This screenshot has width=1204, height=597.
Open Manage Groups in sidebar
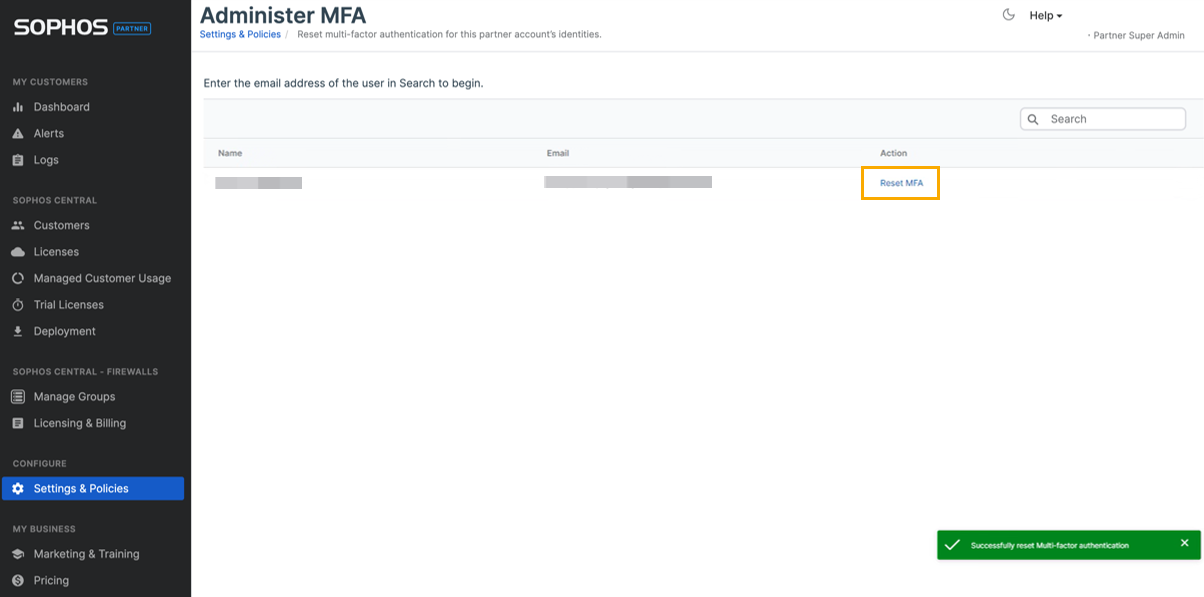pyautogui.click(x=74, y=397)
